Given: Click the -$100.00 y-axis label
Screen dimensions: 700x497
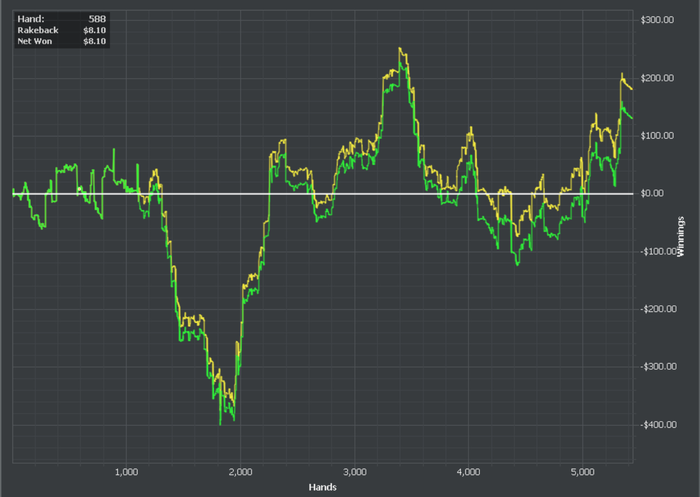Looking at the screenshot, I should click(658, 251).
